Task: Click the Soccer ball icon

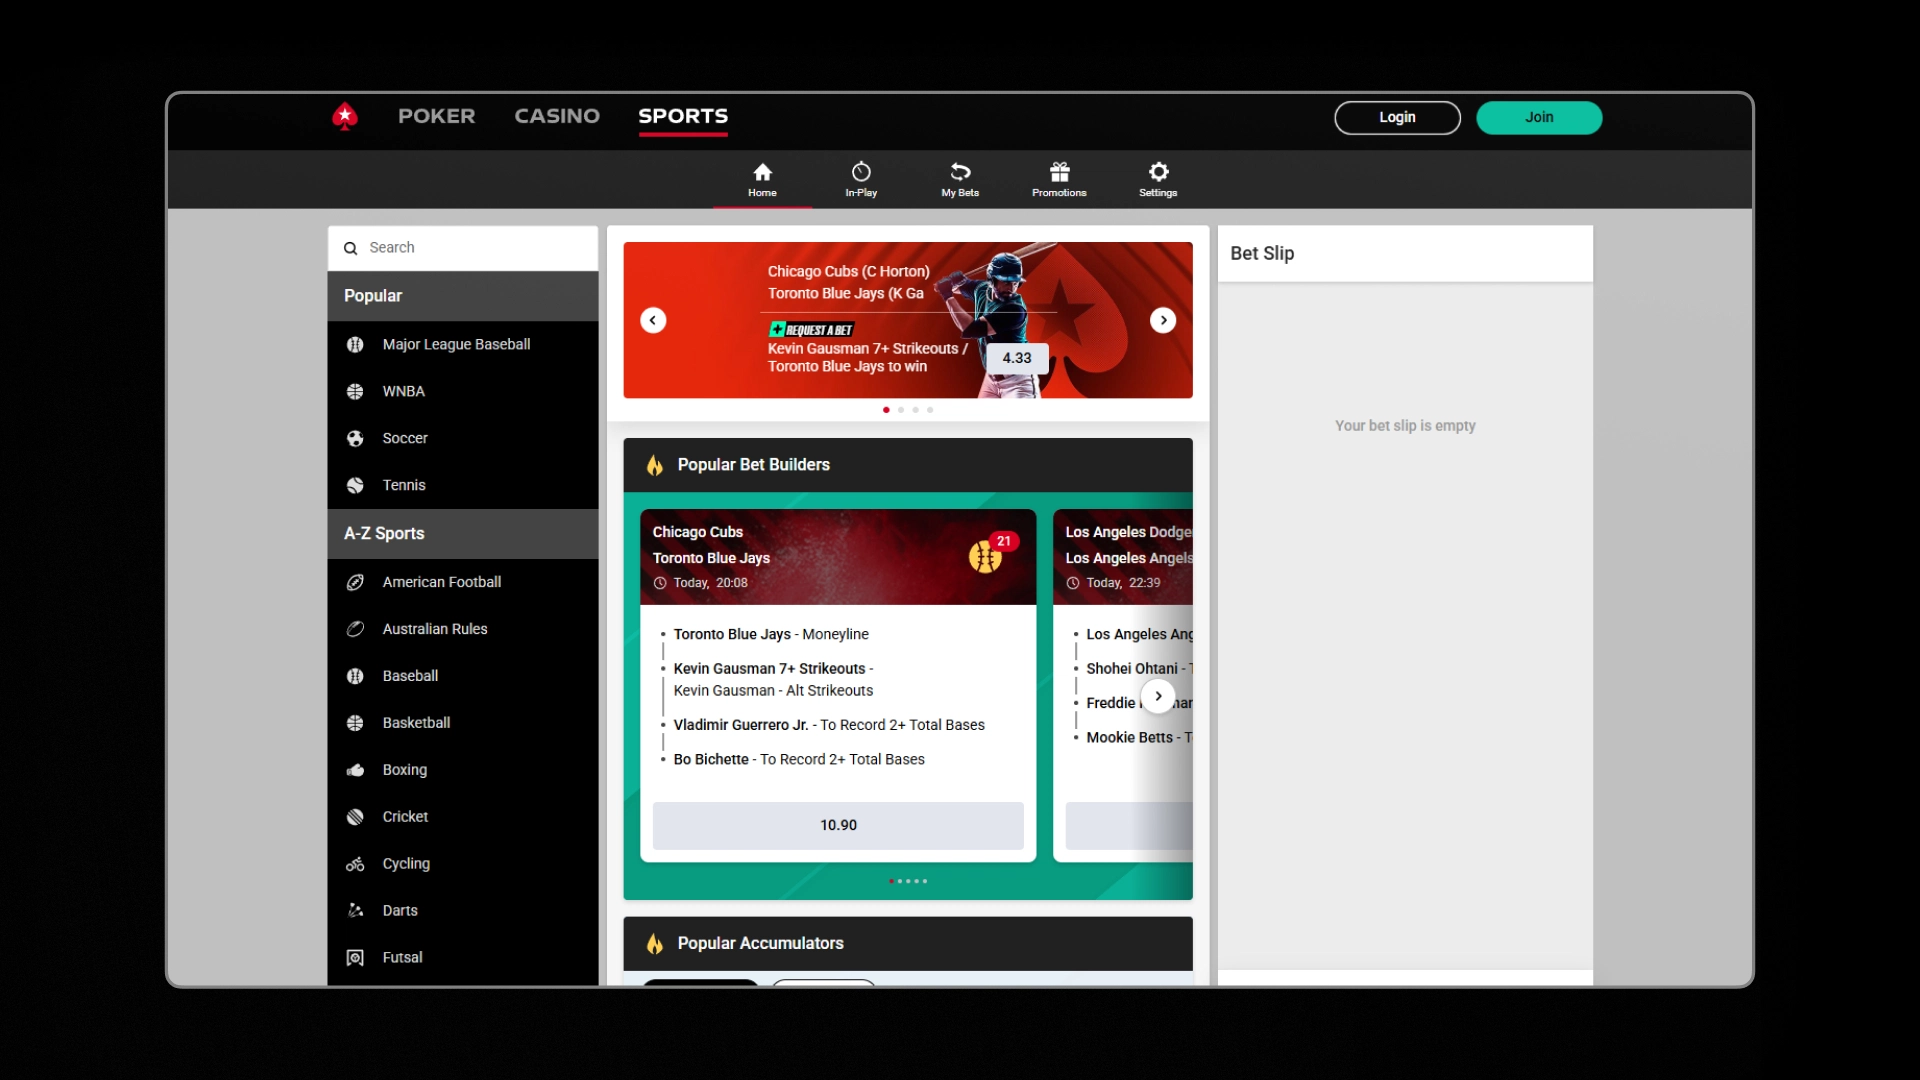Action: pos(355,439)
